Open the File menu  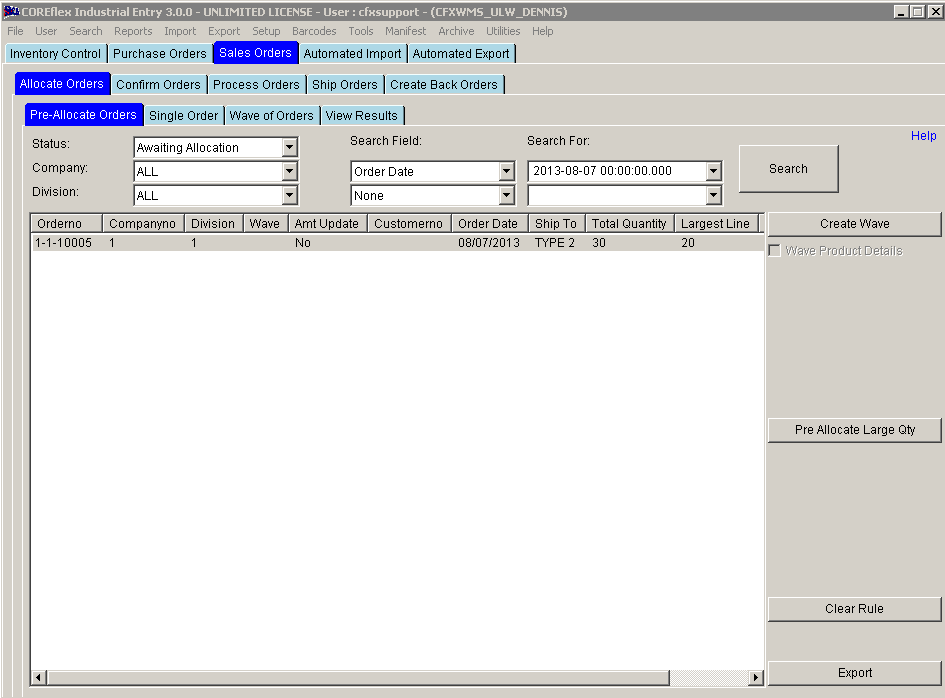[15, 31]
